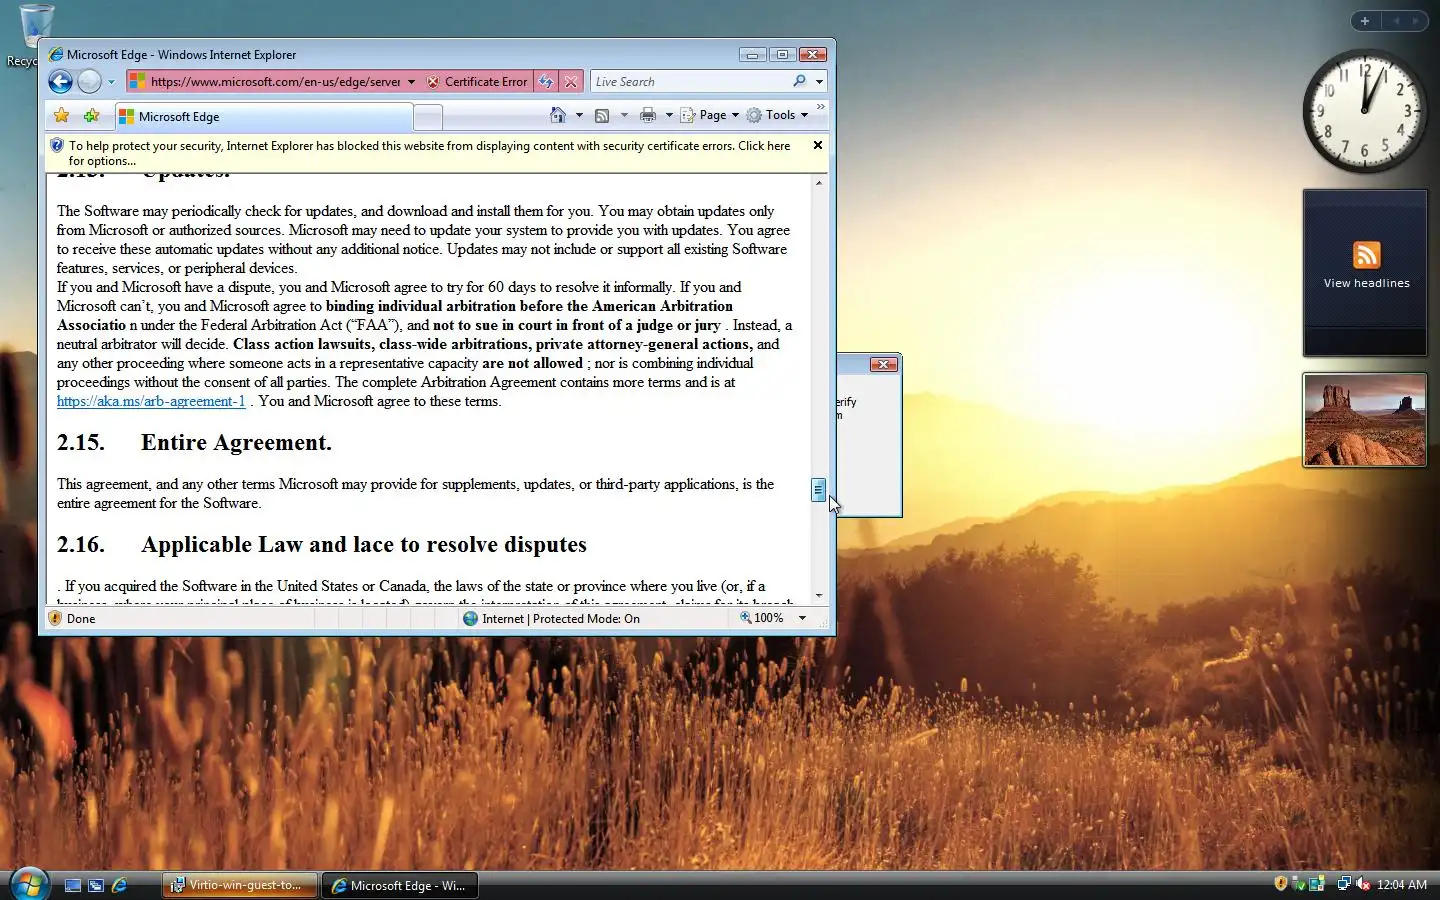Run search with the magnifying glass icon

(x=799, y=81)
